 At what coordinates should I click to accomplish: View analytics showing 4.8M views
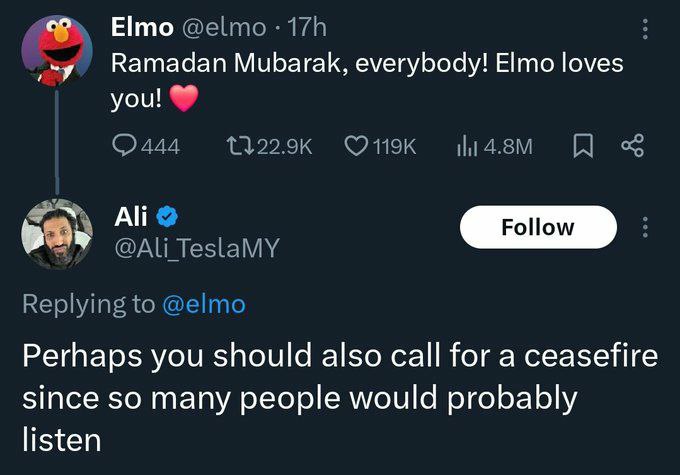[x=465, y=146]
